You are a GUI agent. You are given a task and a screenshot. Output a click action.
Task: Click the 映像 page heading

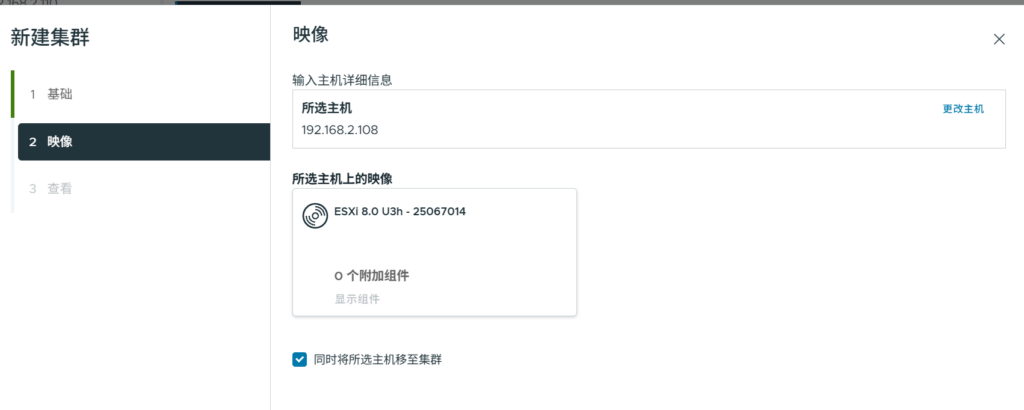click(x=311, y=35)
